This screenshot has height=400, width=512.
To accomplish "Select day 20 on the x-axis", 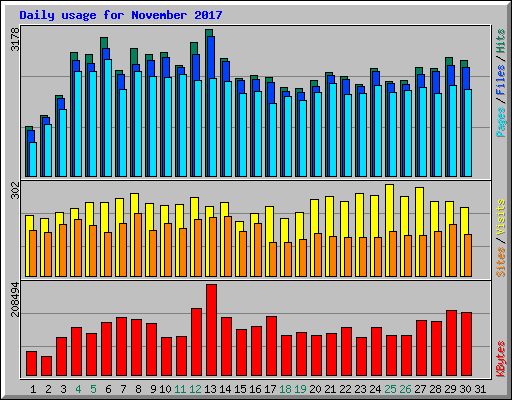I will tap(315, 389).
